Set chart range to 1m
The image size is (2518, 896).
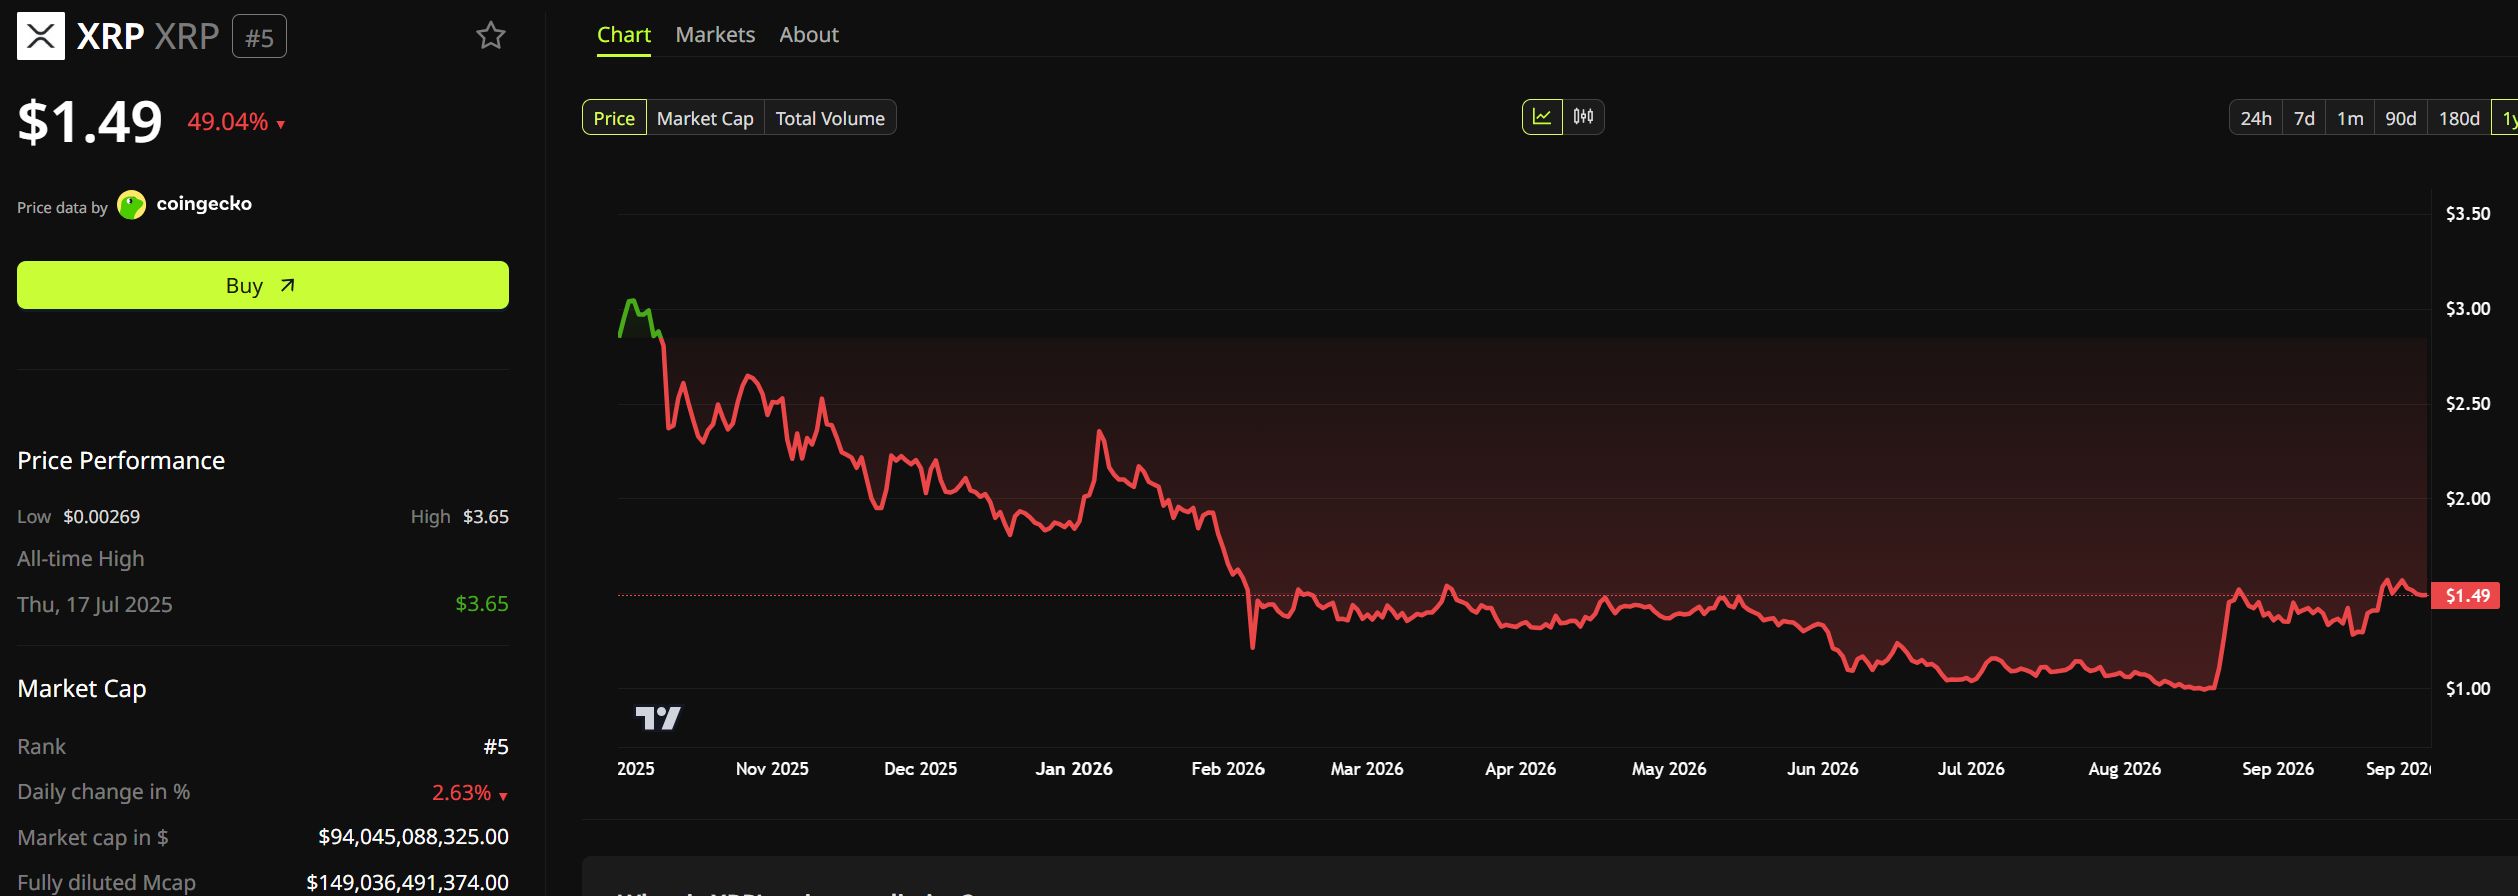2350,118
